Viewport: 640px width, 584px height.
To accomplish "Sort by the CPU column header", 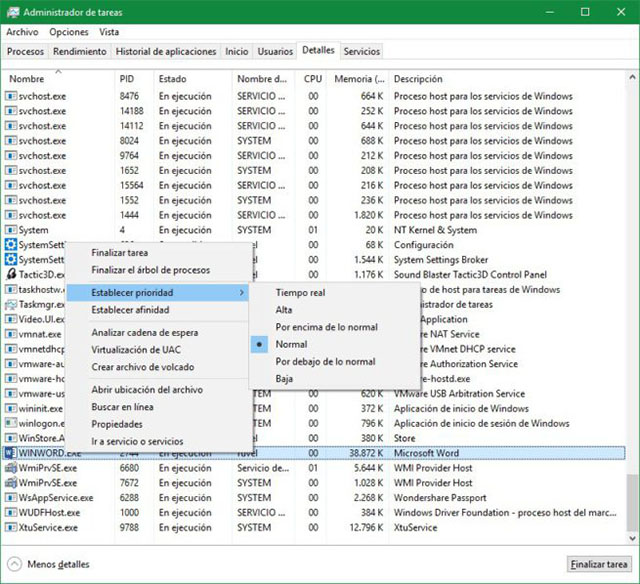I will [x=311, y=79].
